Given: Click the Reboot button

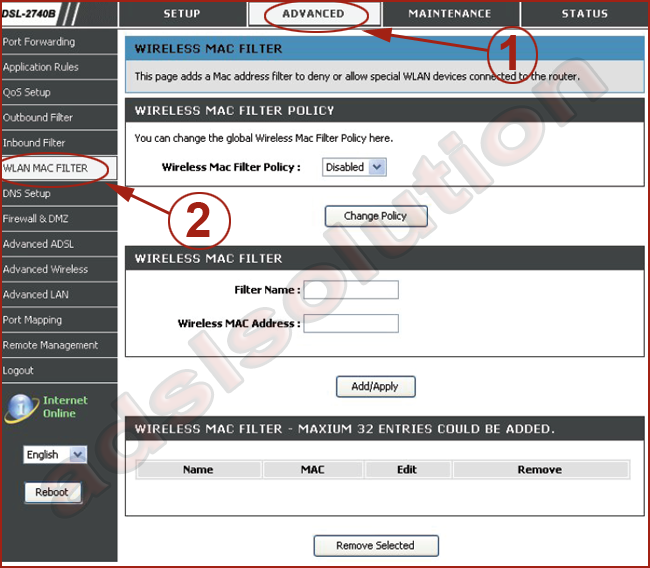Looking at the screenshot, I should click(x=52, y=492).
